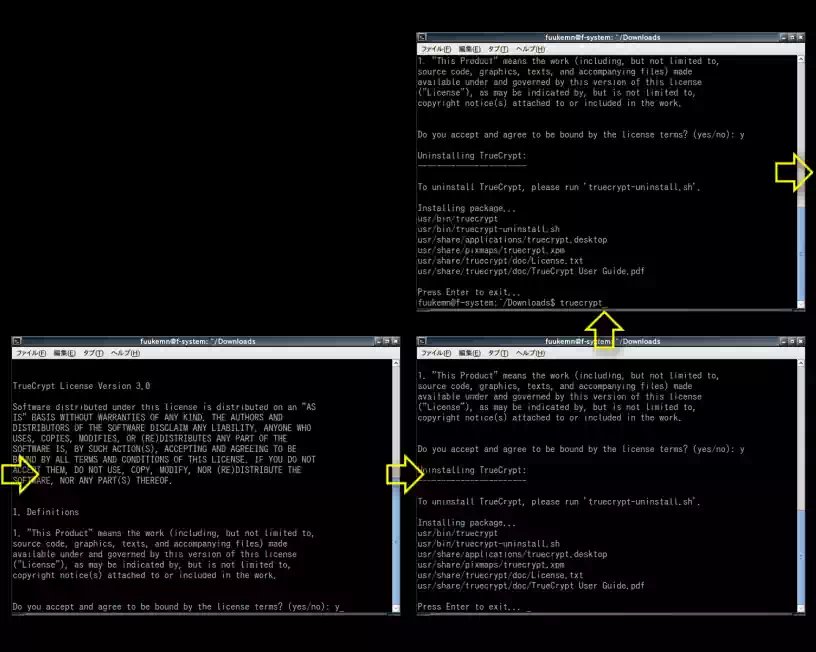Minimize the terminal window ending with Press Enter to exit
The width and height of the screenshot is (816, 652).
pyautogui.click(x=783, y=341)
